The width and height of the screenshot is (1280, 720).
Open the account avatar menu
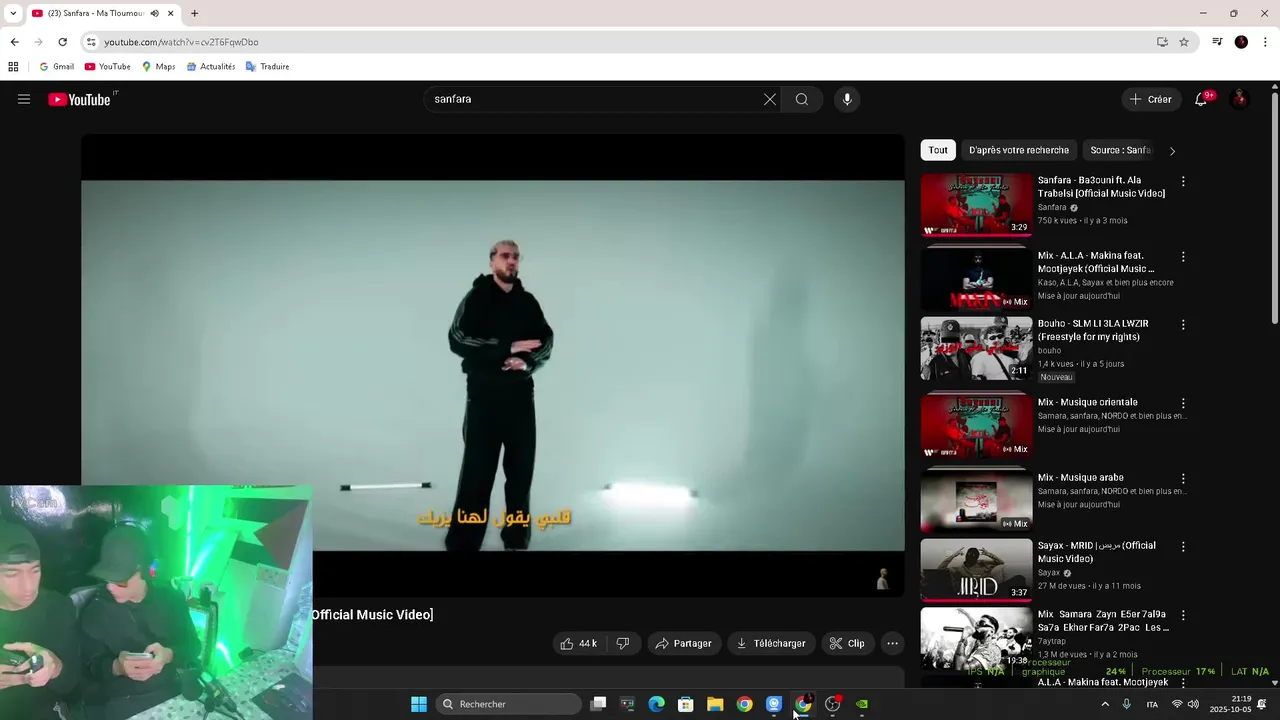[x=1240, y=99]
